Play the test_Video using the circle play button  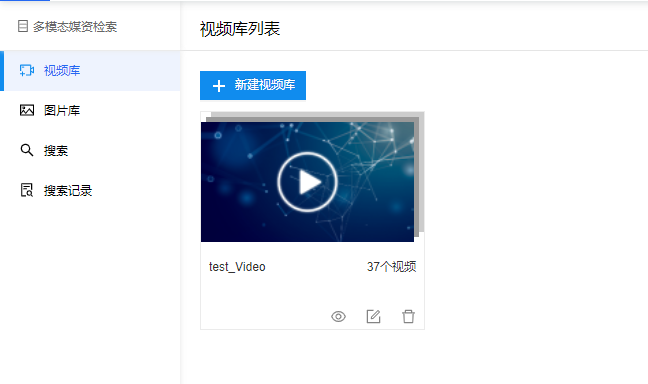click(307, 182)
